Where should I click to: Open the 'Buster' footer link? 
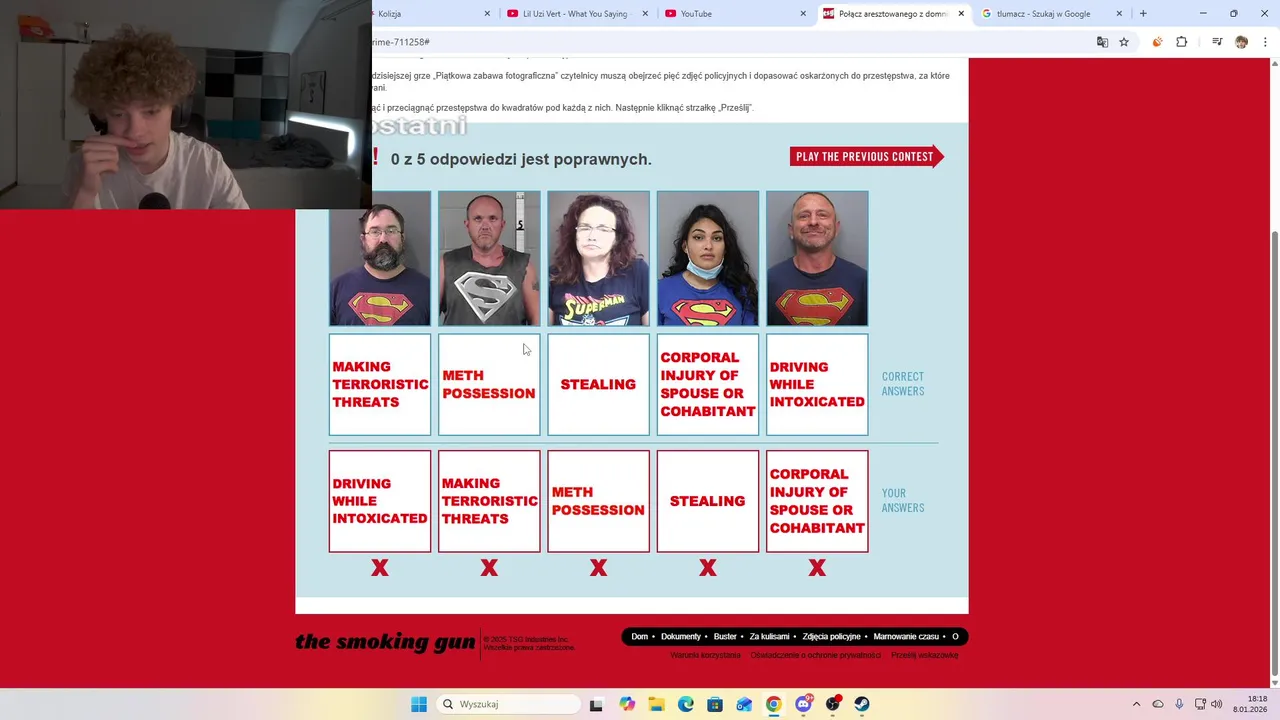(x=725, y=637)
